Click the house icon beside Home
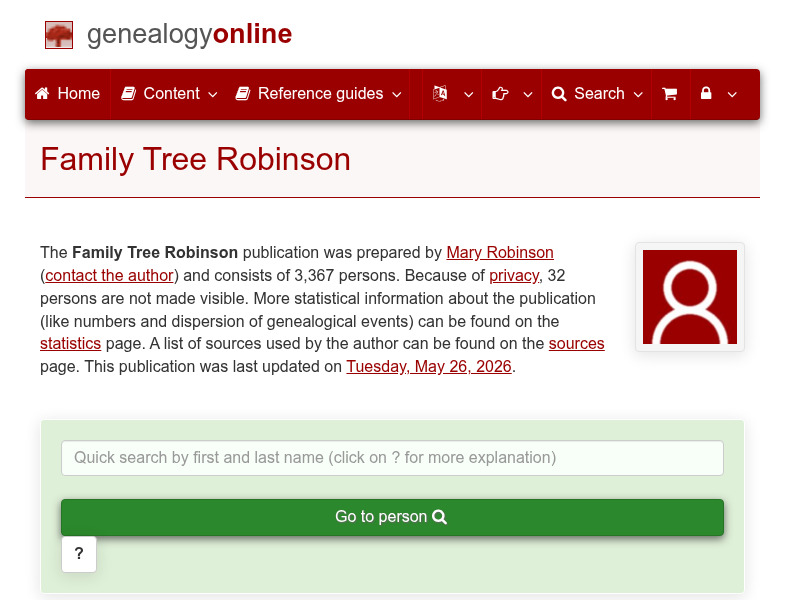Image resolution: width=800 pixels, height=600 pixels. 42,93
